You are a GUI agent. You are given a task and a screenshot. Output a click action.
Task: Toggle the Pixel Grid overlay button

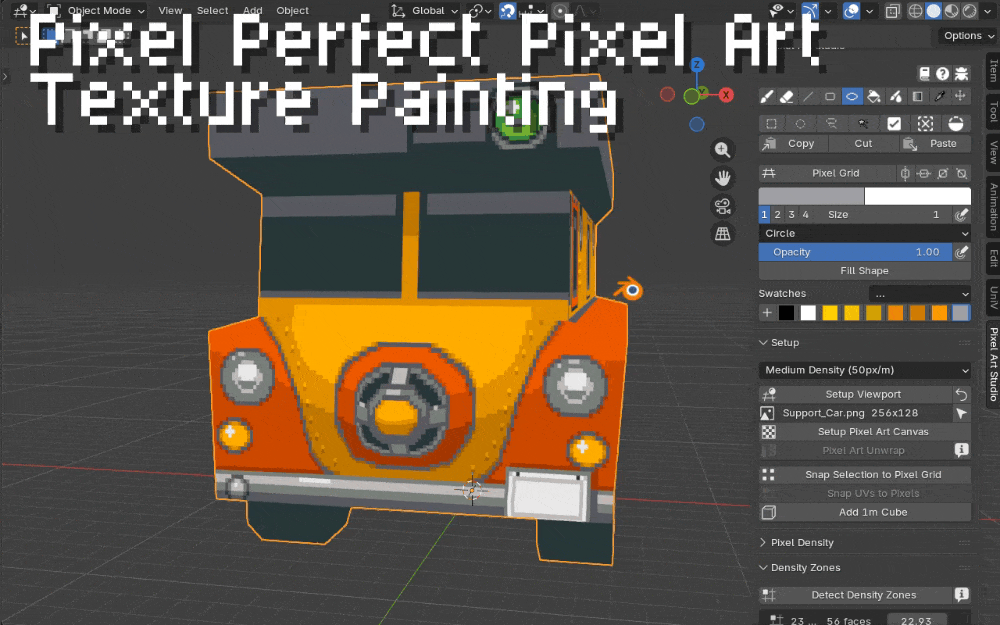point(827,173)
